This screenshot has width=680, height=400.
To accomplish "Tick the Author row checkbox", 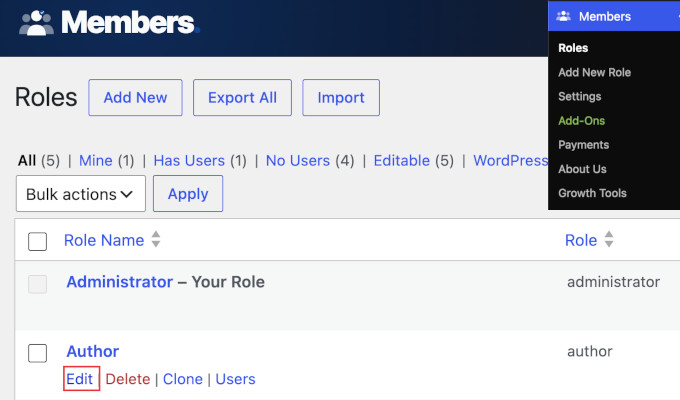I will point(38,353).
